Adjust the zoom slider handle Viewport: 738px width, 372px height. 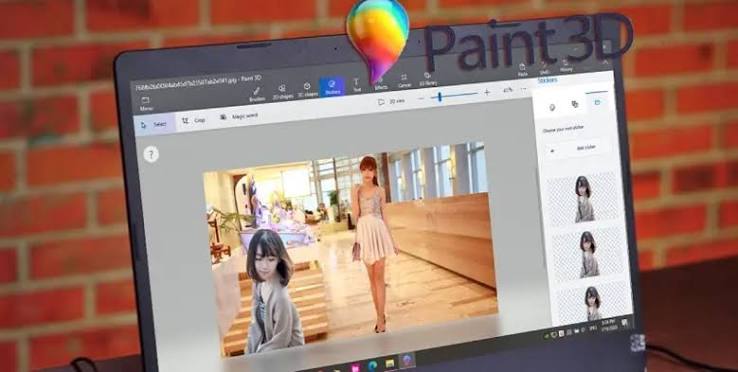coord(440,97)
